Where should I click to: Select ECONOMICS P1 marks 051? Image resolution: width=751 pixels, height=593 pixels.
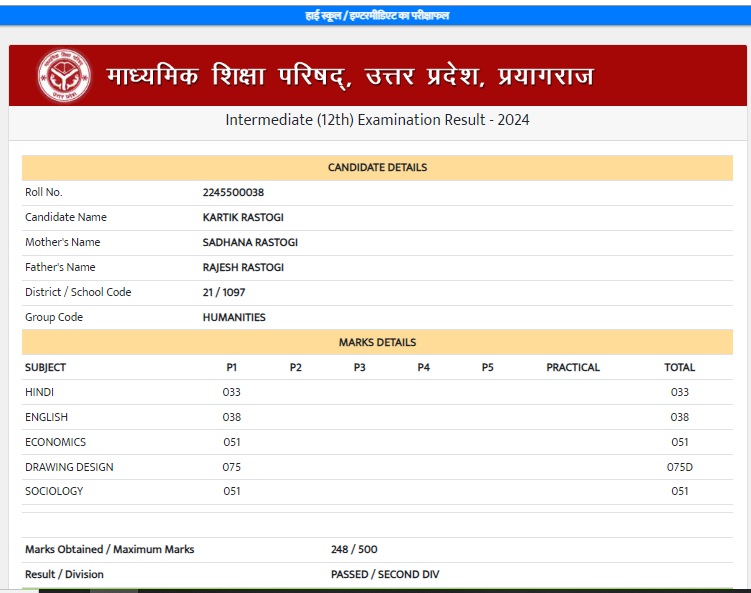[231, 442]
